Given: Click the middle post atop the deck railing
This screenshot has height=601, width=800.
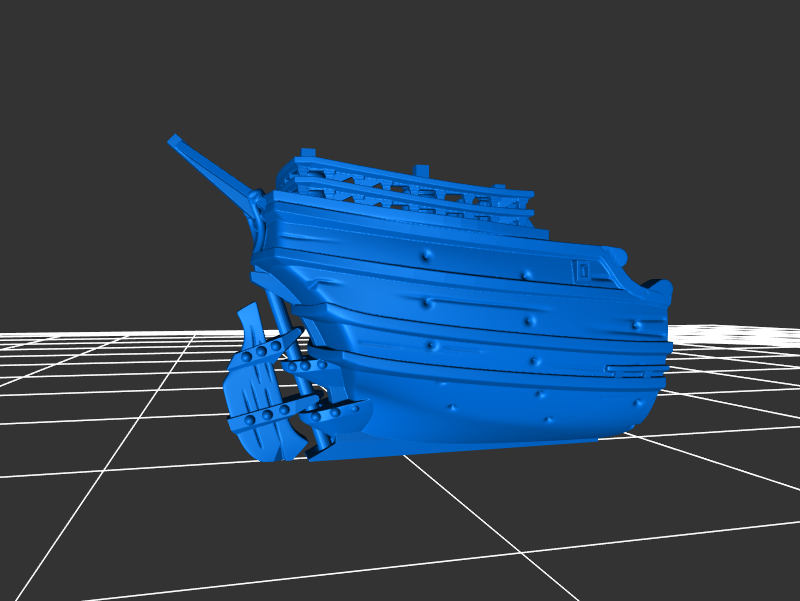Looking at the screenshot, I should coord(422,170).
